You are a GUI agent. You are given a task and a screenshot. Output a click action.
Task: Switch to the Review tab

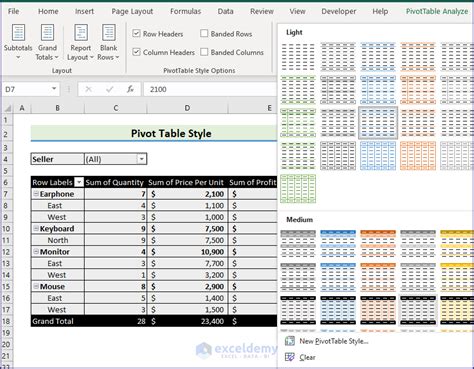pyautogui.click(x=262, y=11)
